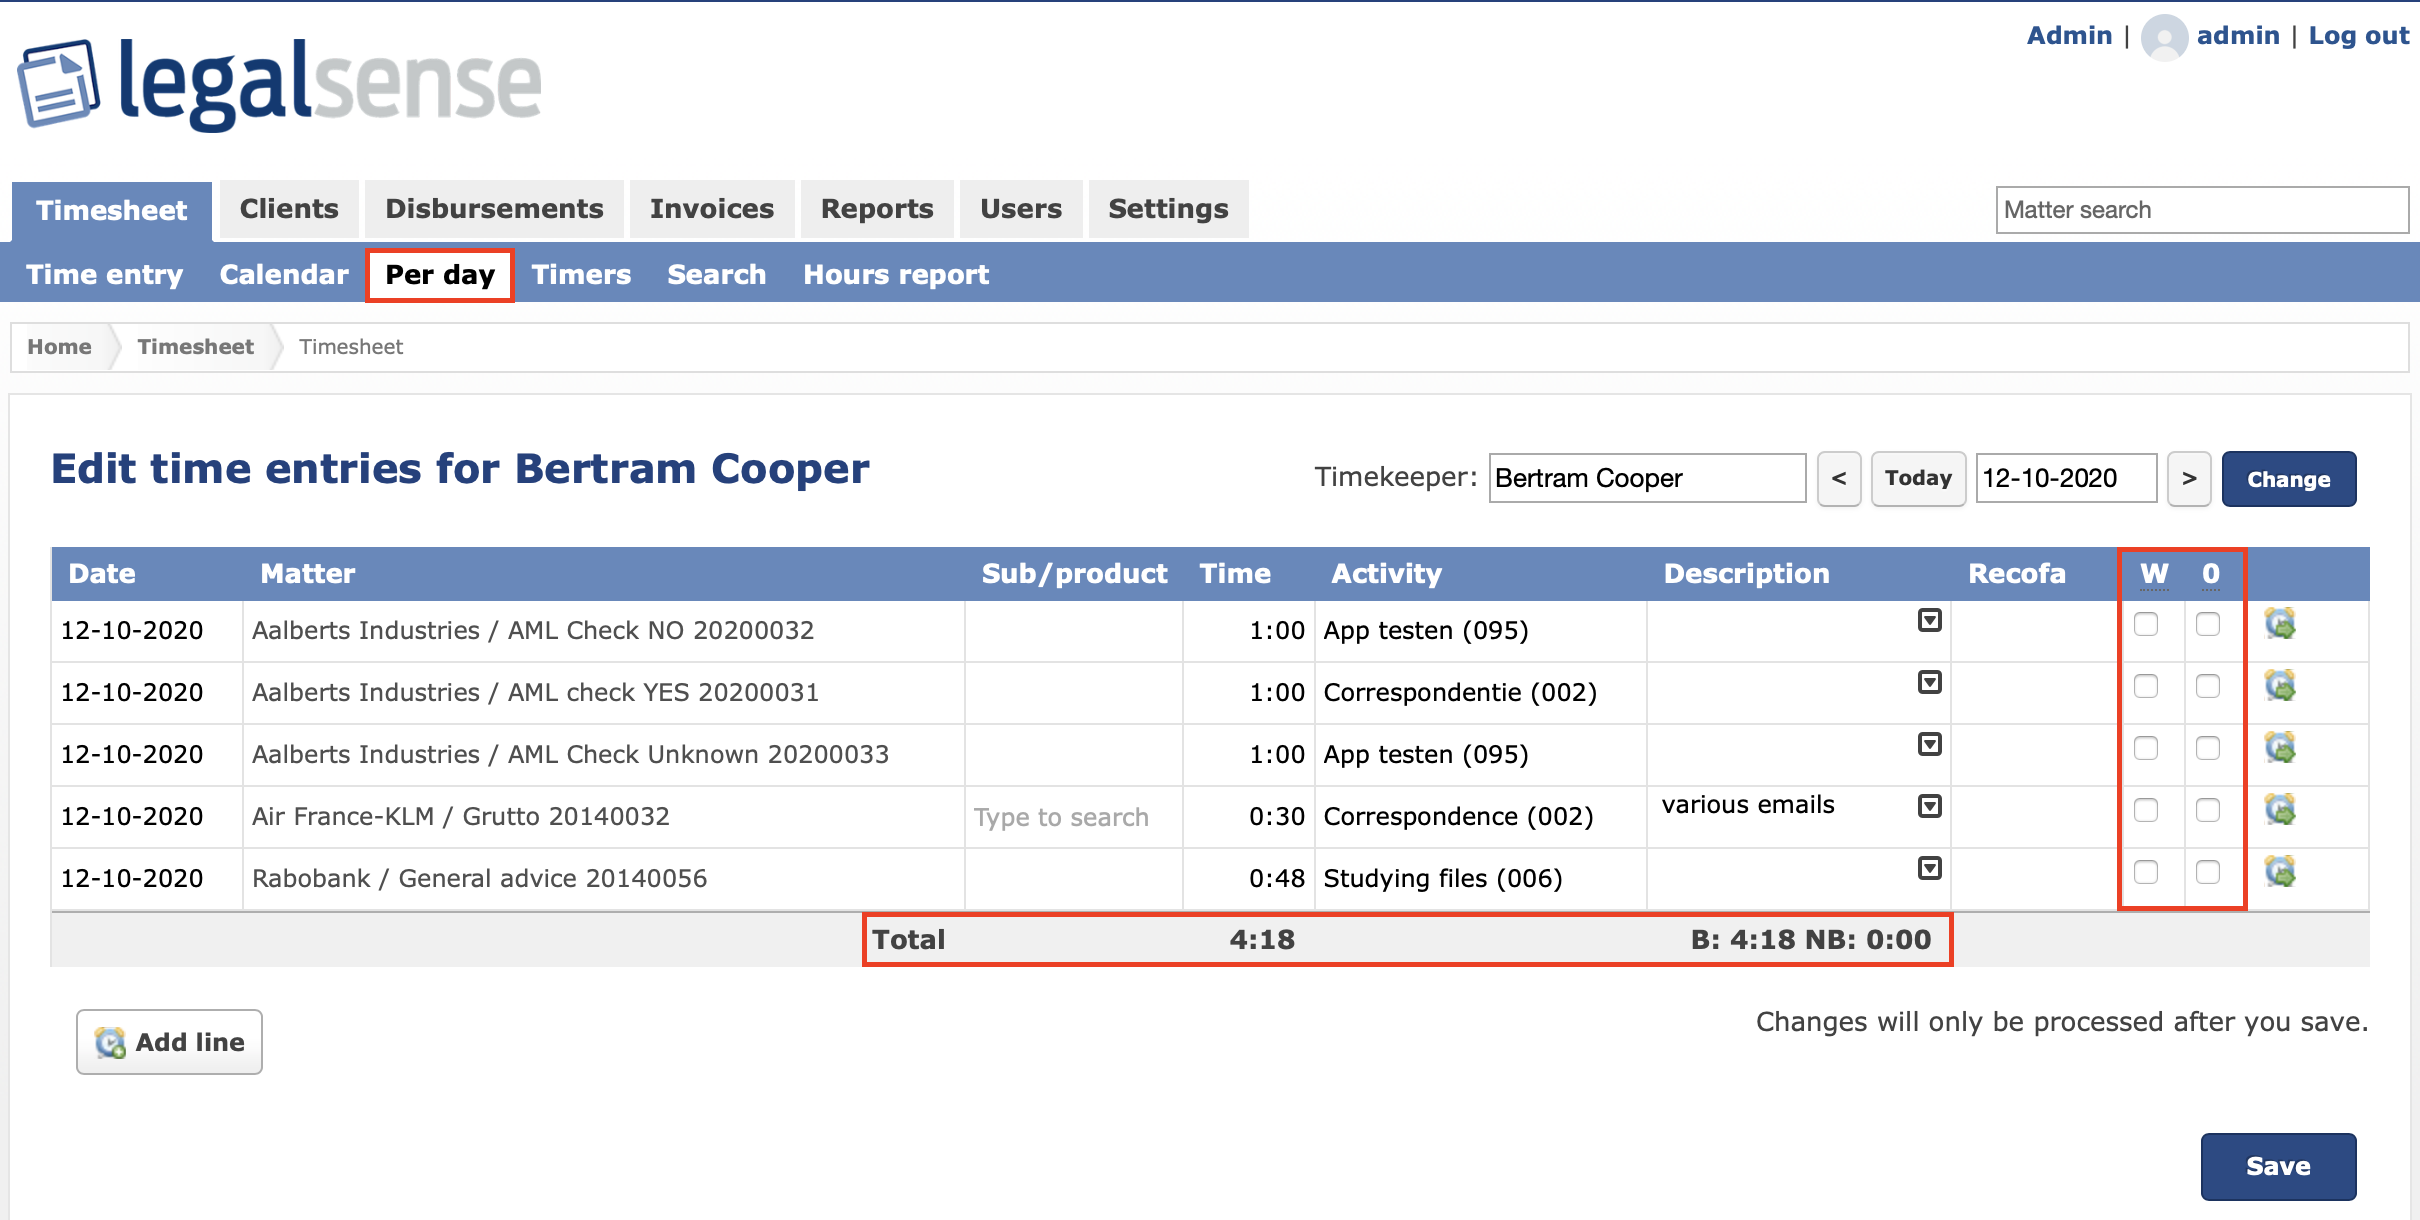The height and width of the screenshot is (1220, 2420).
Task: Click the clock icon in the Air France-KLM row
Action: pos(2280,810)
